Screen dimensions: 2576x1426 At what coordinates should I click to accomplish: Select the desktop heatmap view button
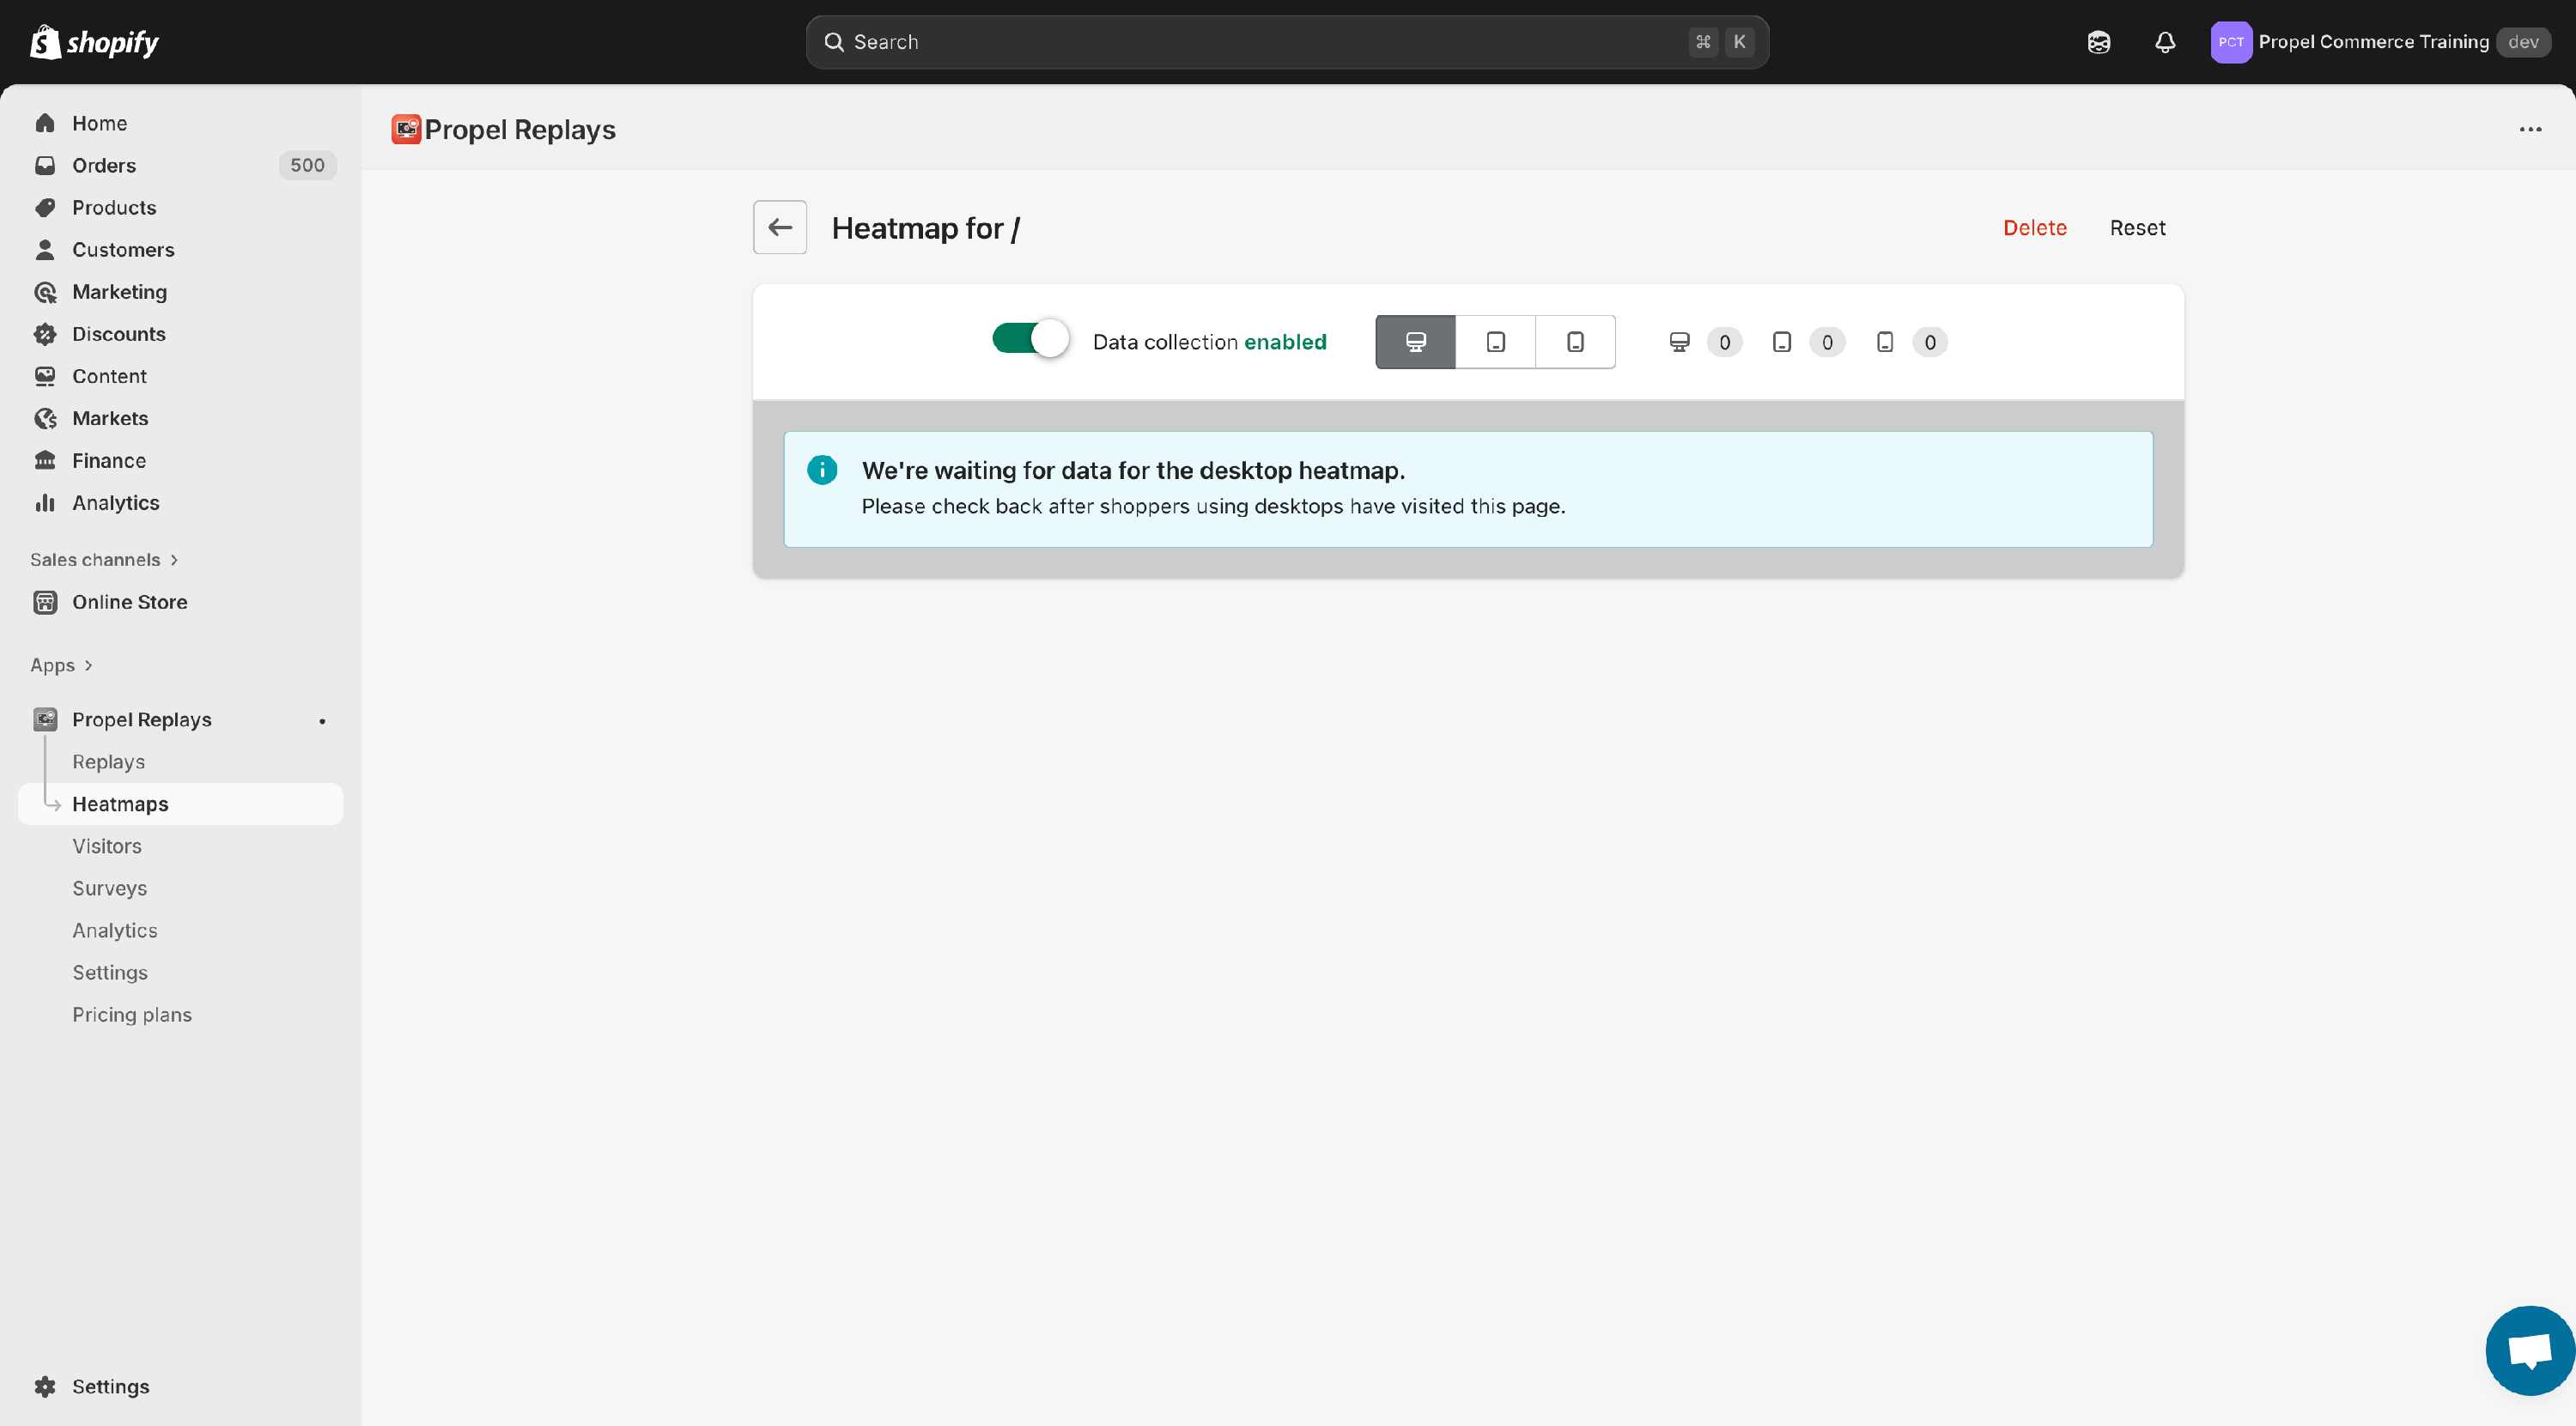point(1415,342)
